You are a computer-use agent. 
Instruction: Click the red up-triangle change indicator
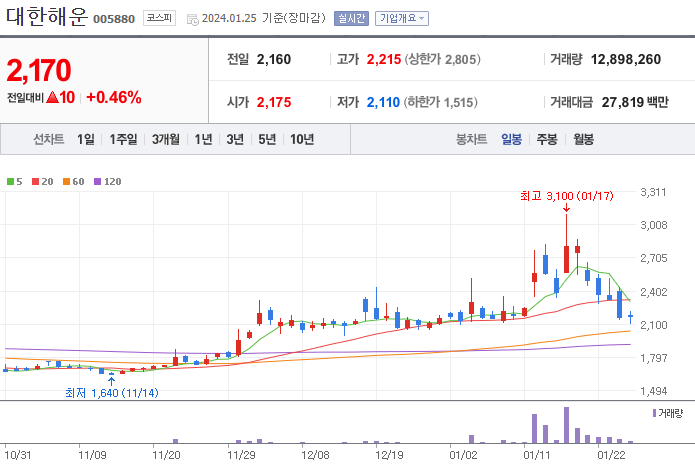[x=52, y=97]
